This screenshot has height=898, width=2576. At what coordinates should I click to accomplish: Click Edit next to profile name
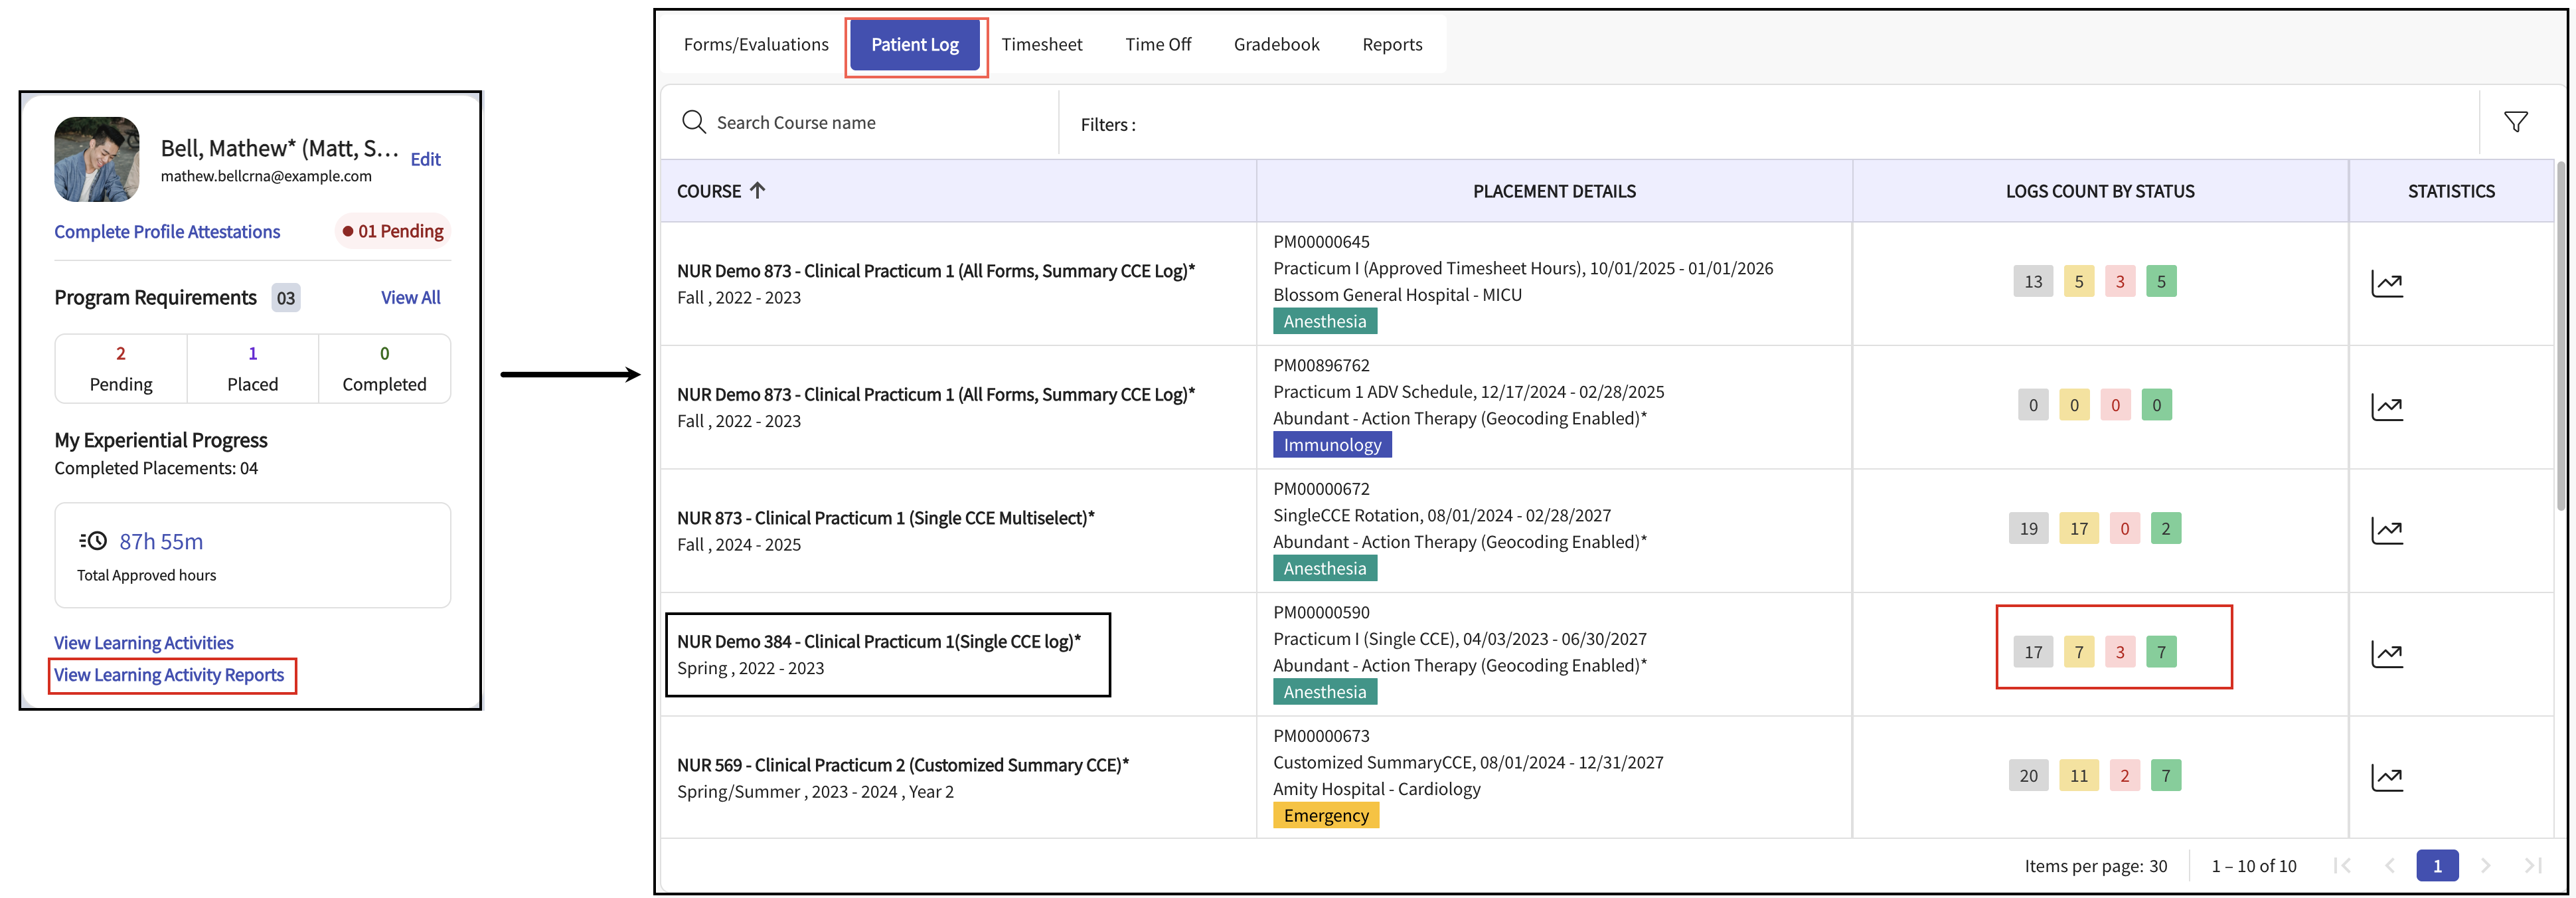point(425,159)
